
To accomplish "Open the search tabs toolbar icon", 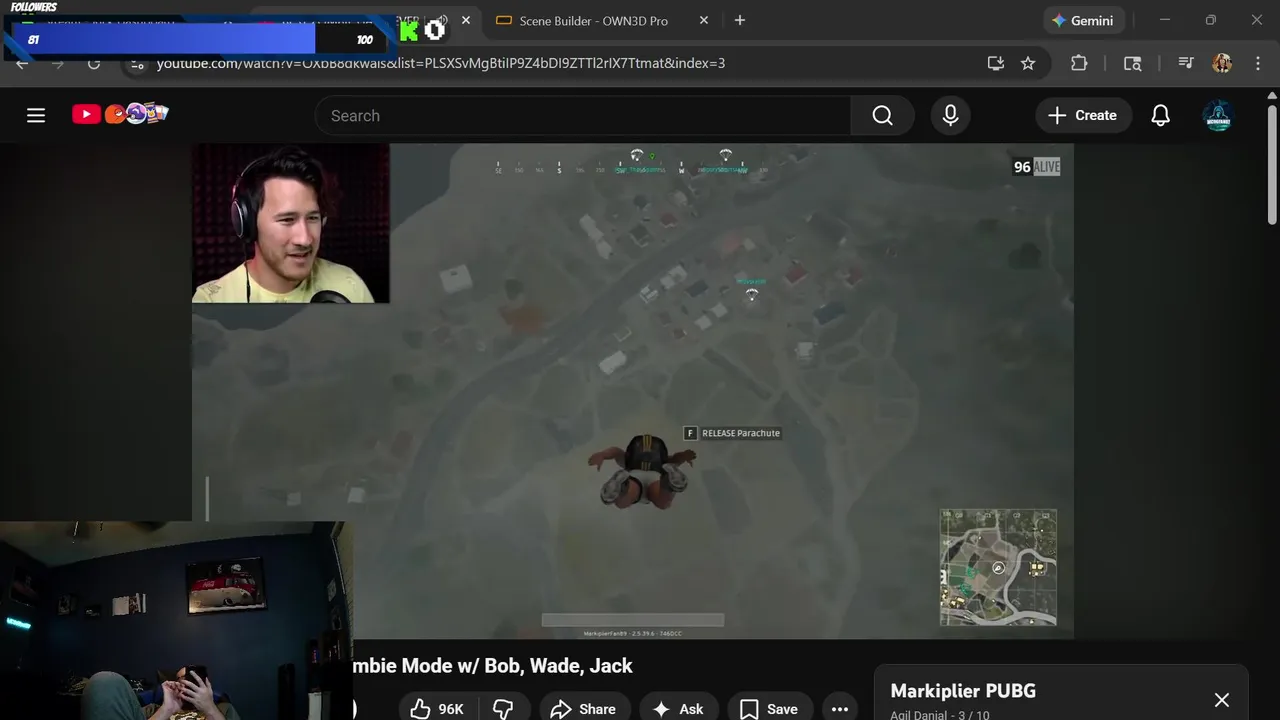I will [x=1132, y=63].
